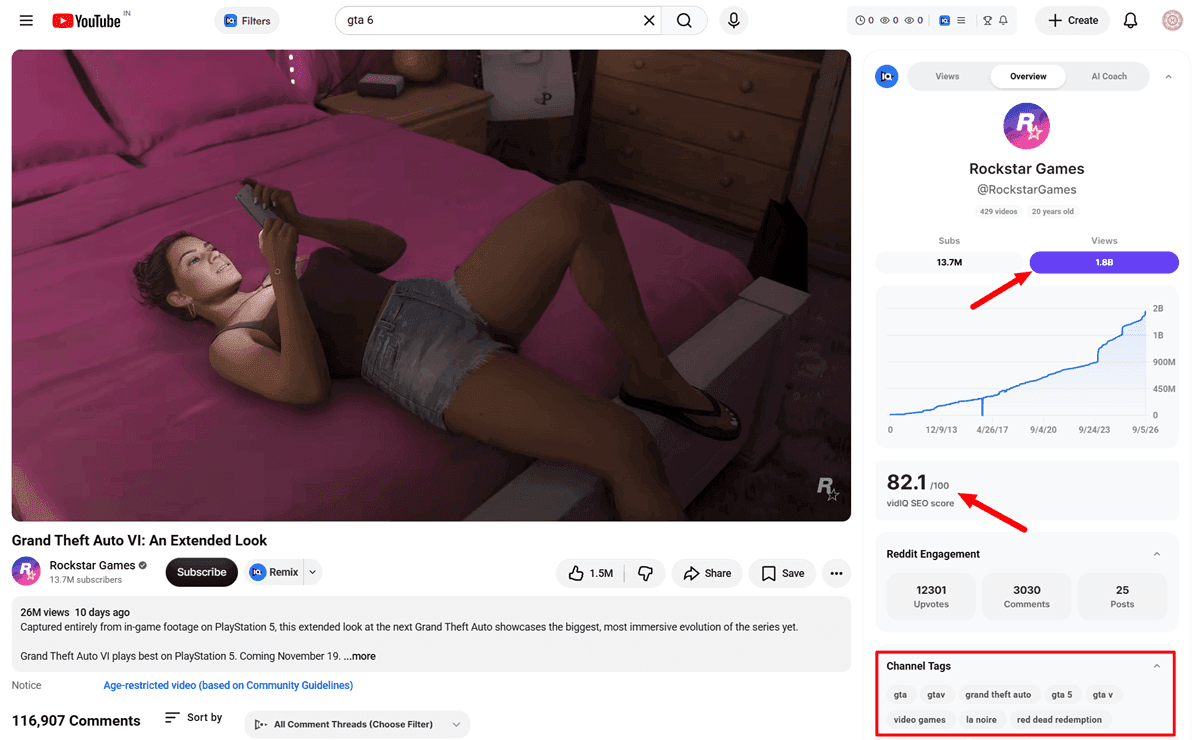The width and height of the screenshot is (1200, 740).
Task: Like the video with the thumbs up
Action: click(x=590, y=573)
